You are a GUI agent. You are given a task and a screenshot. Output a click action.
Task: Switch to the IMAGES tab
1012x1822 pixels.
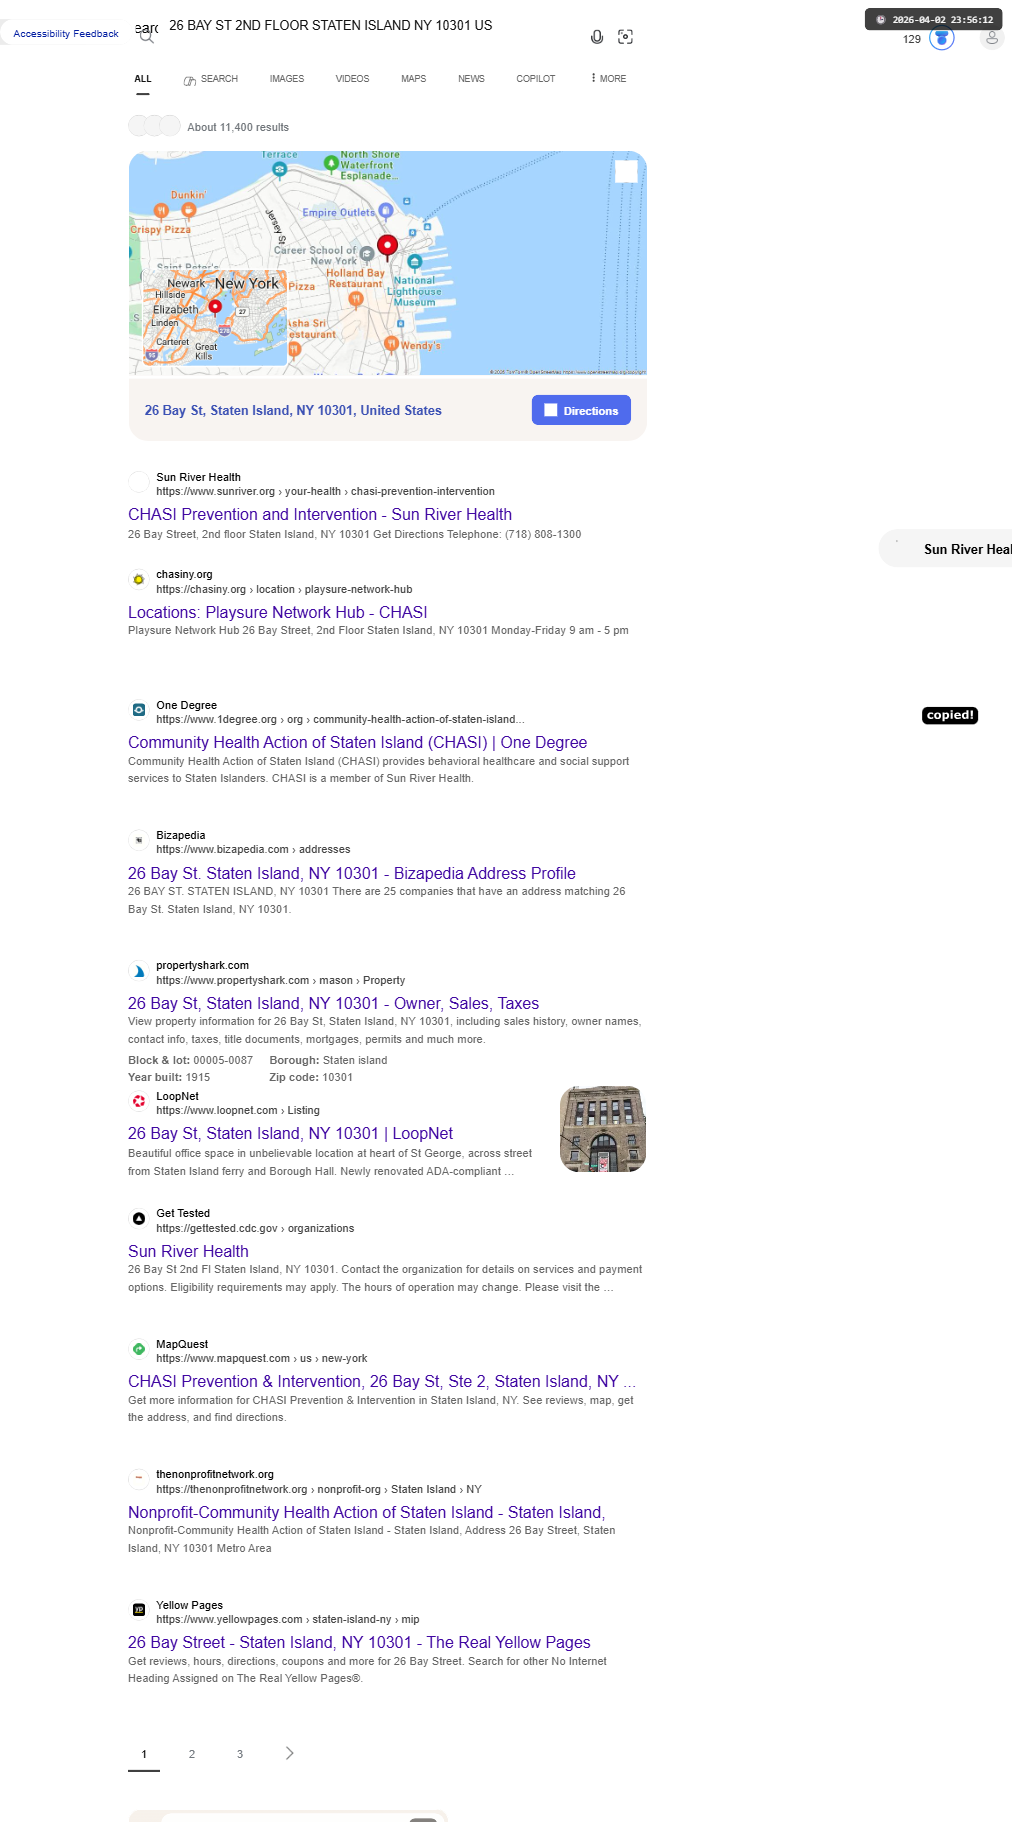click(x=287, y=78)
